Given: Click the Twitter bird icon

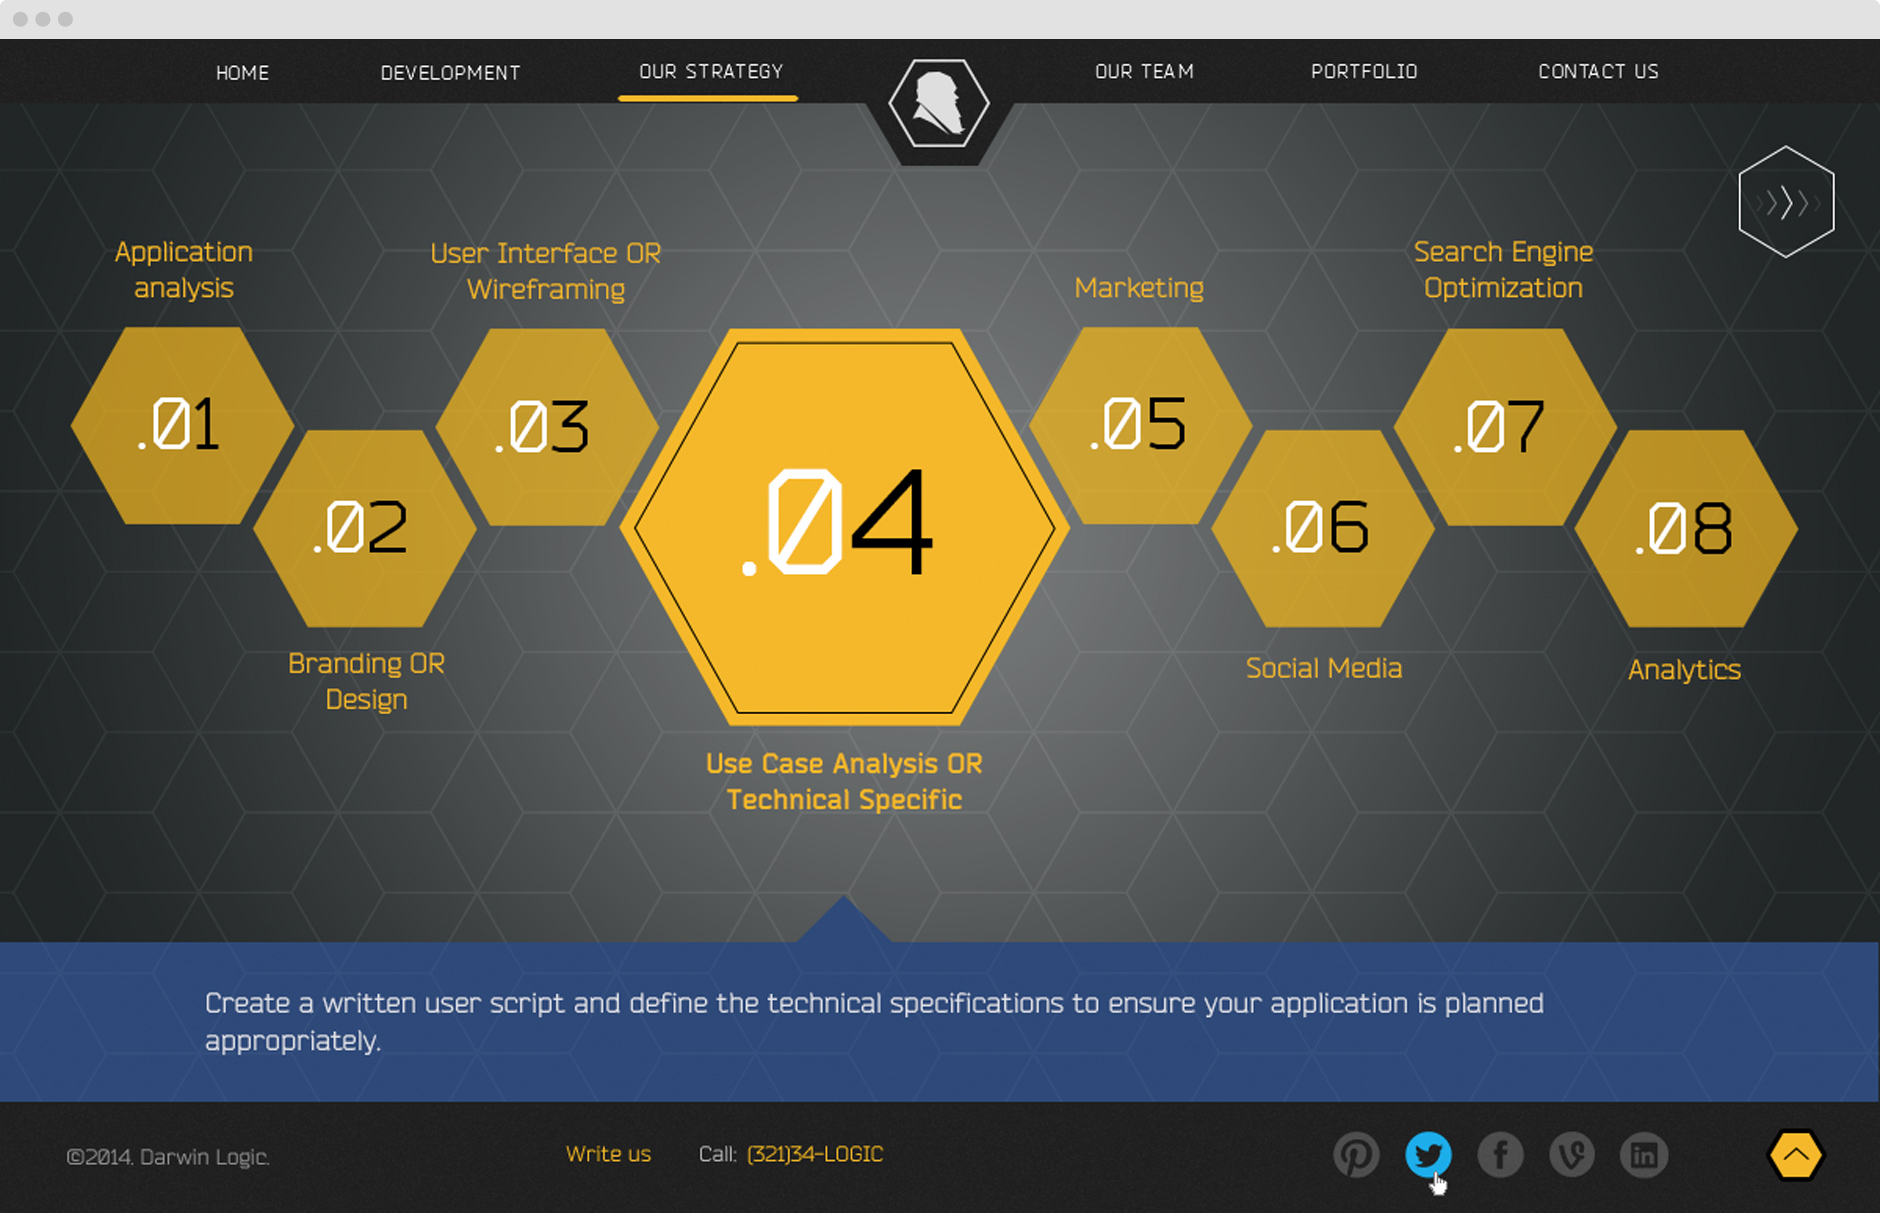Looking at the screenshot, I should pos(1428,1155).
